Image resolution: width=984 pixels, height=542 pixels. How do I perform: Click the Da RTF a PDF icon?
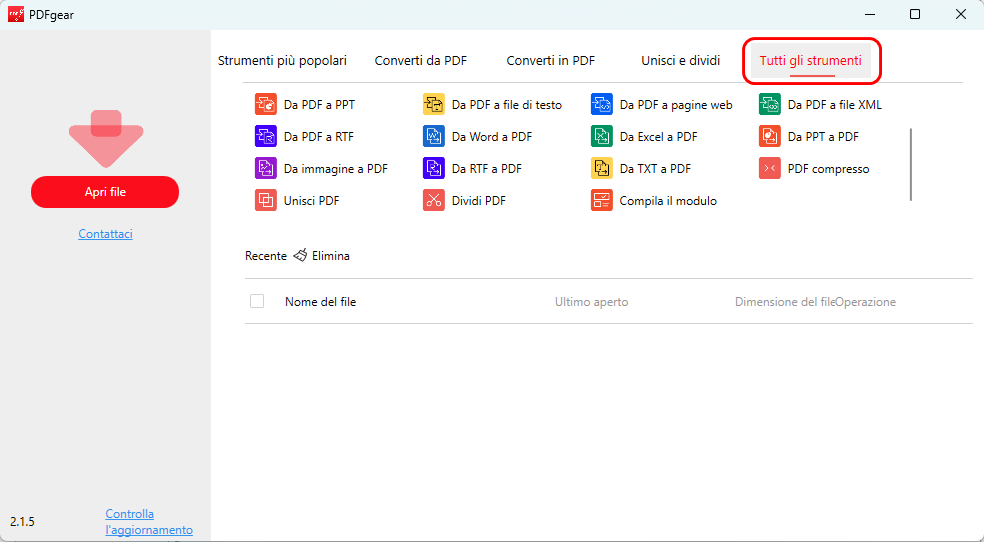(x=434, y=169)
